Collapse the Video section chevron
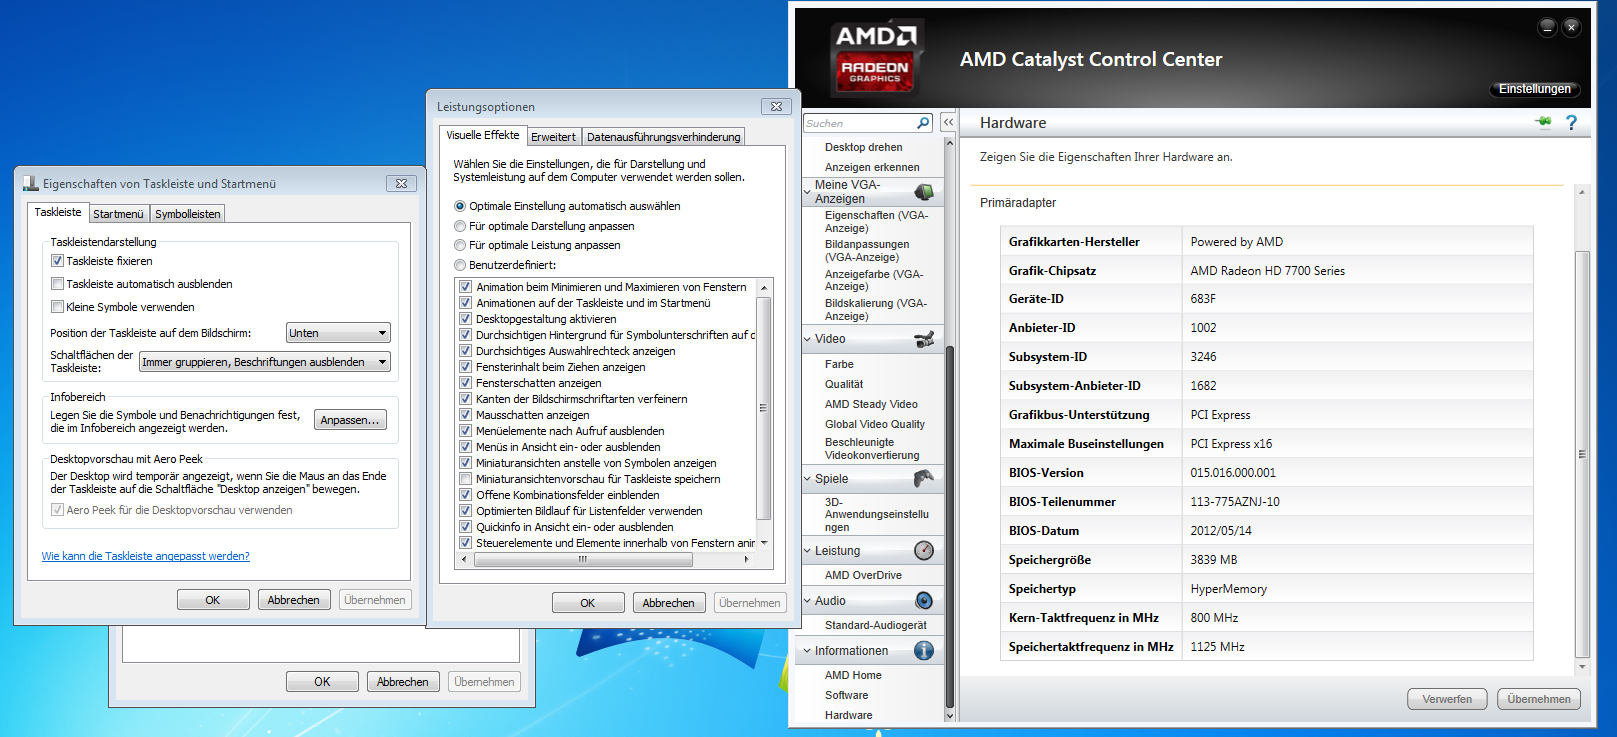The image size is (1617, 737). click(x=808, y=339)
